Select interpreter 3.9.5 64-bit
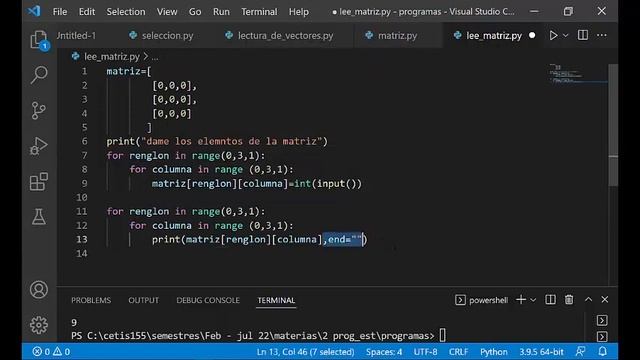The image size is (640, 360). point(541,351)
